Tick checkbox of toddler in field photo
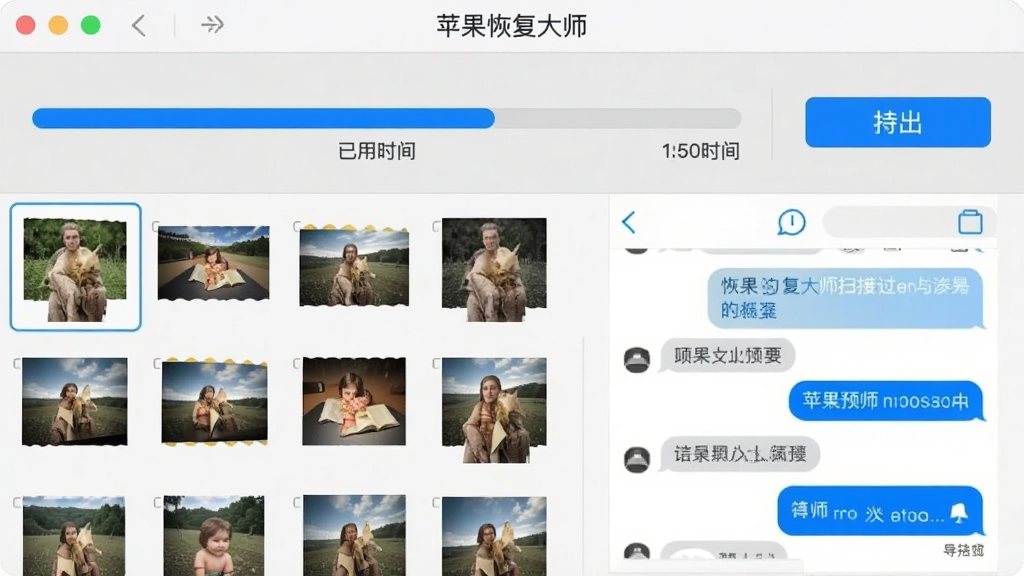The width and height of the screenshot is (1024, 576). (x=157, y=502)
